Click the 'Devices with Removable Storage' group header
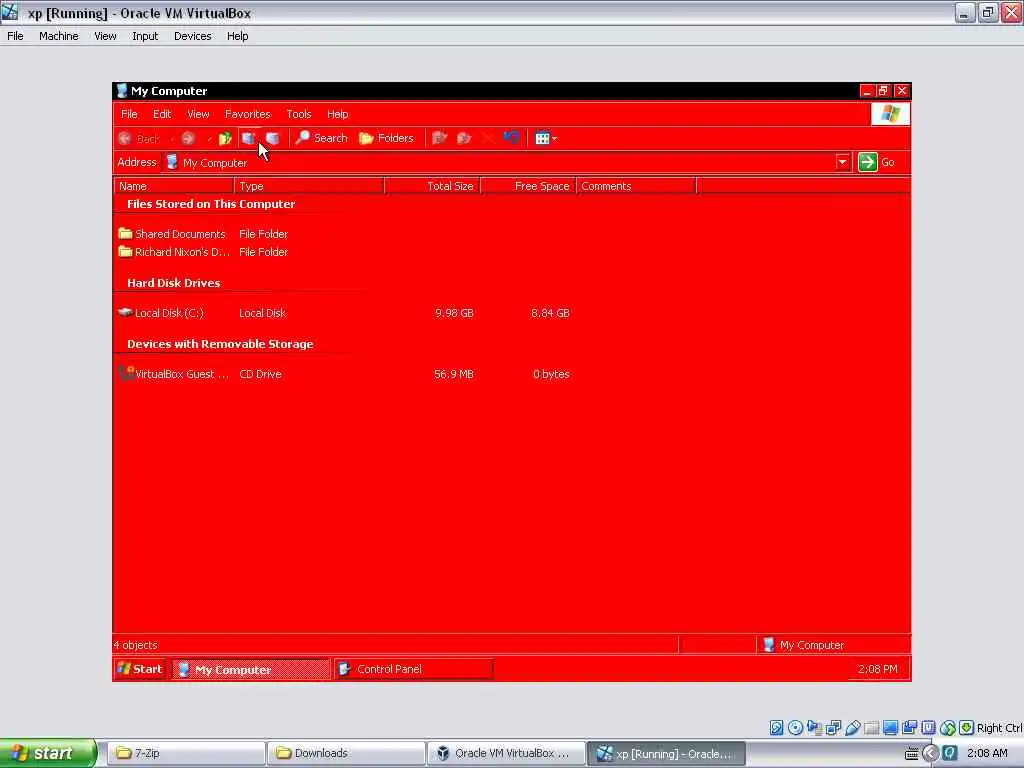This screenshot has width=1024, height=768. 220,344
